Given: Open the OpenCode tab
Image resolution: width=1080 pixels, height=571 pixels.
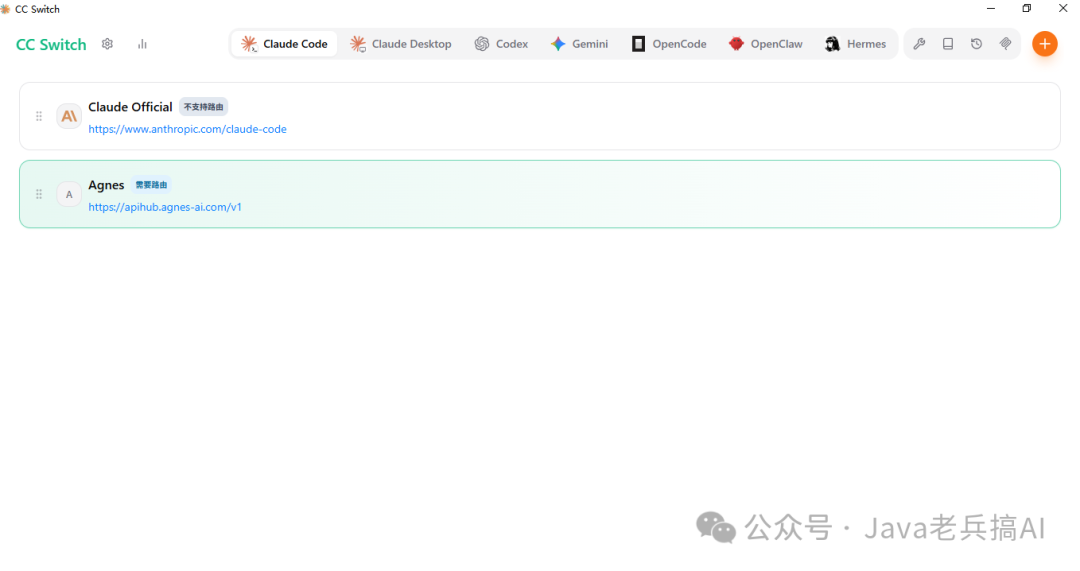Looking at the screenshot, I should click(669, 44).
